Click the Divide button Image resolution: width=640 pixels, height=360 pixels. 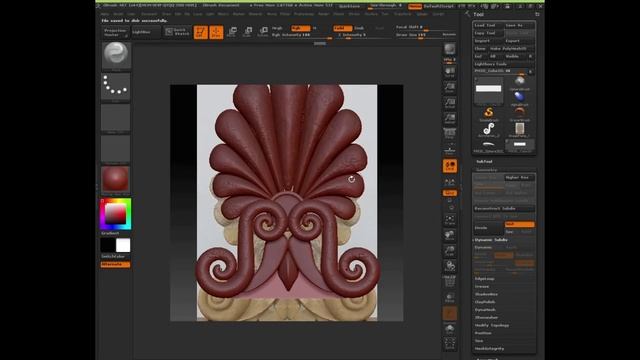[x=488, y=228]
